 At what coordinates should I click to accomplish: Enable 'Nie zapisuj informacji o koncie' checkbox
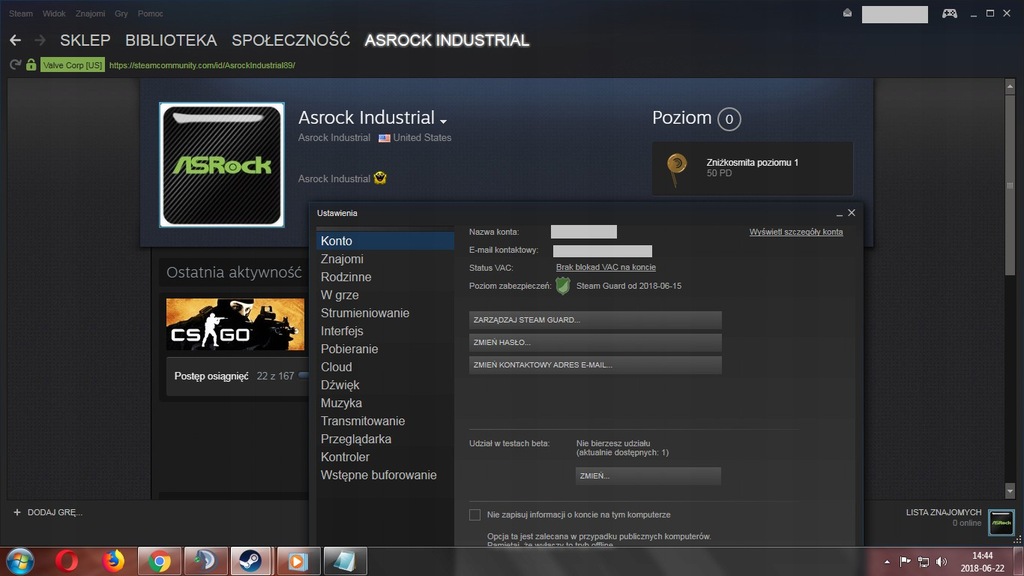(475, 515)
